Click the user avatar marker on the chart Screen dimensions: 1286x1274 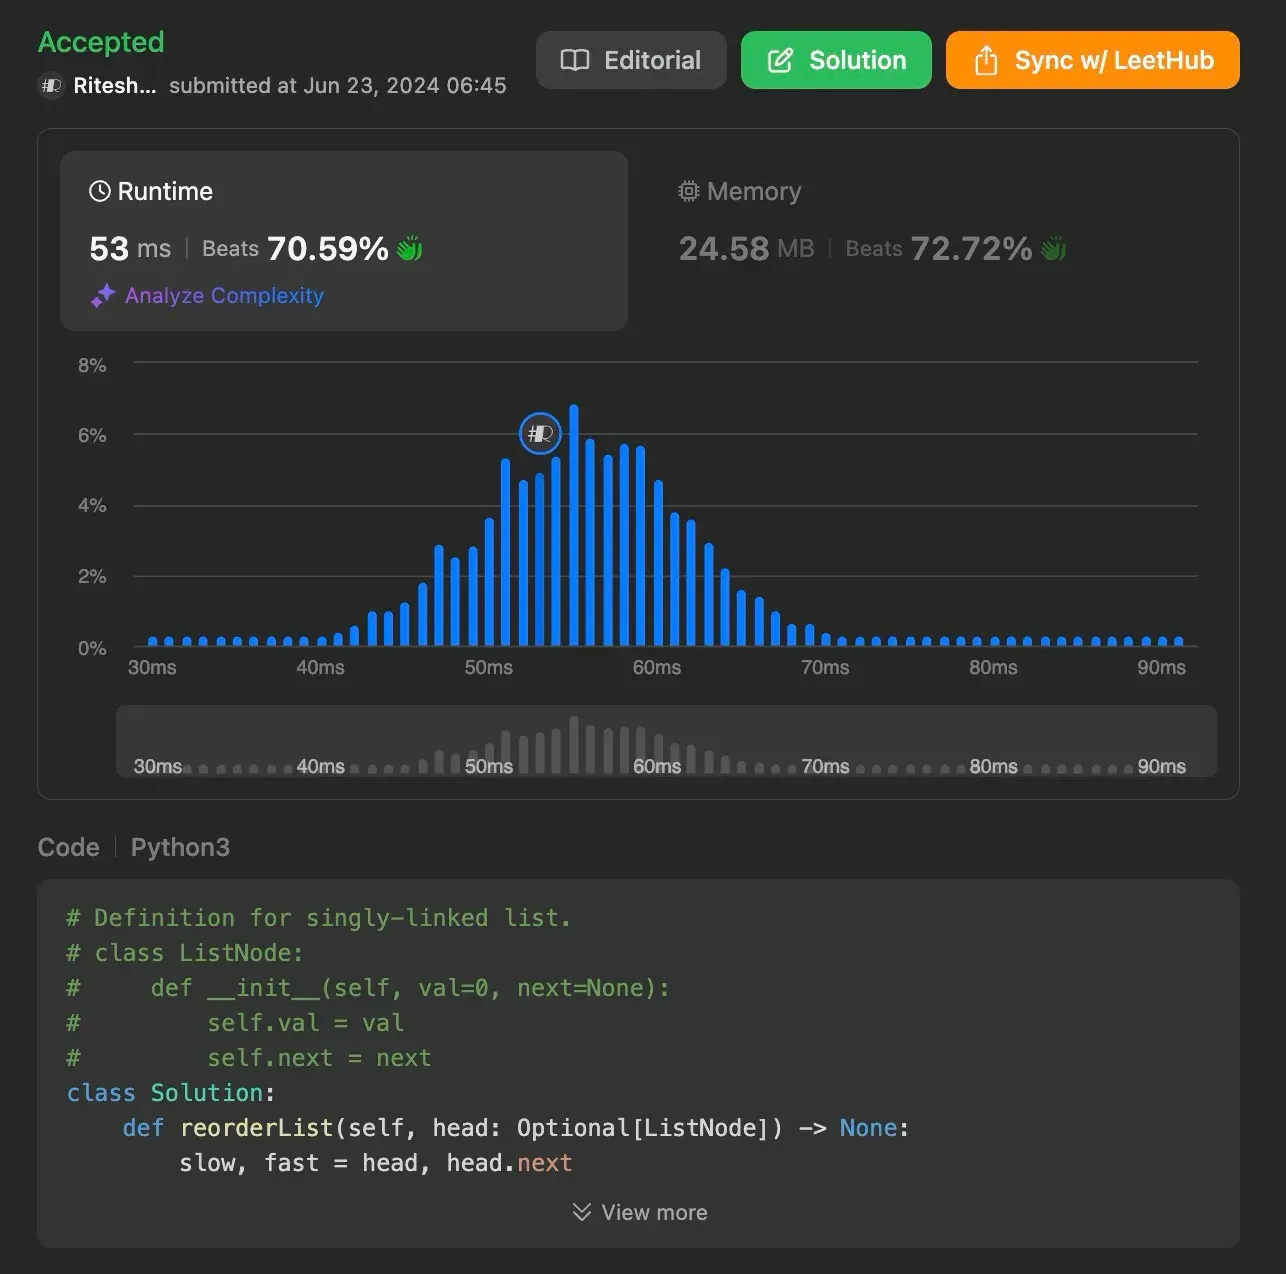tap(540, 433)
